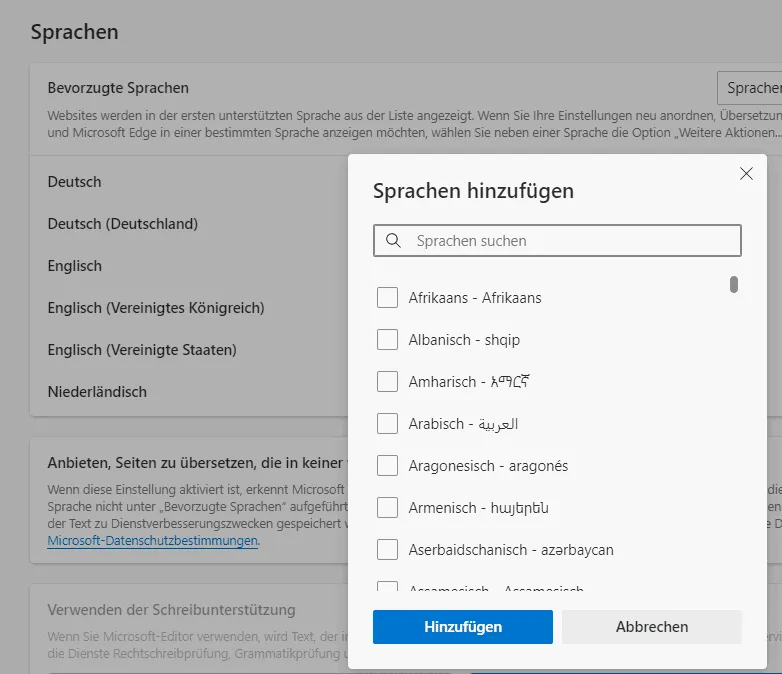Open the Microsoft-Datenschutzbestimmungen link
The height and width of the screenshot is (674, 782).
[153, 541]
